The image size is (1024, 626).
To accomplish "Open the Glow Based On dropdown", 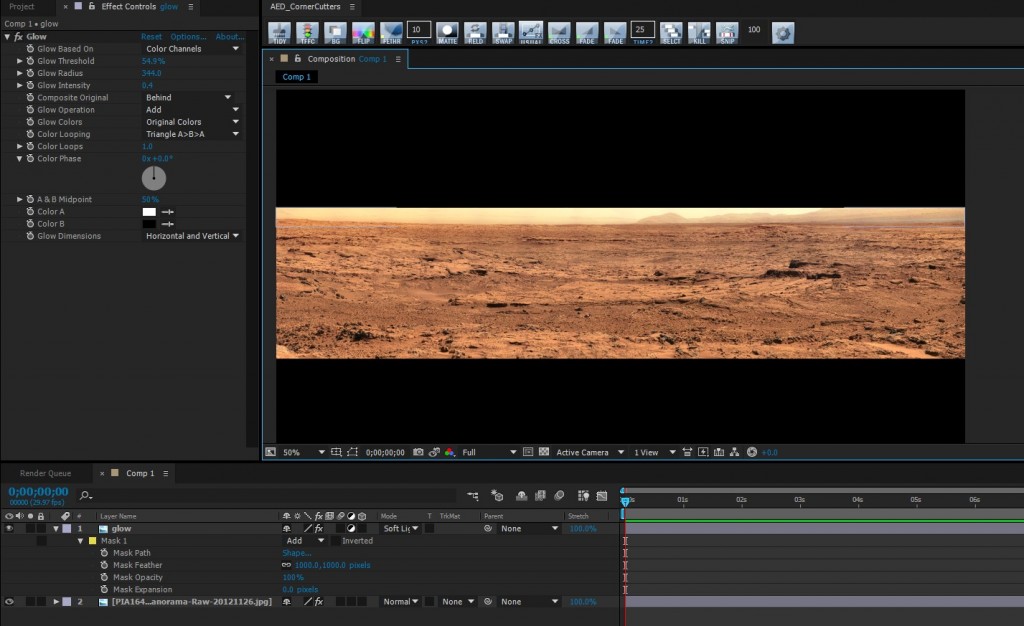I will [x=192, y=48].
